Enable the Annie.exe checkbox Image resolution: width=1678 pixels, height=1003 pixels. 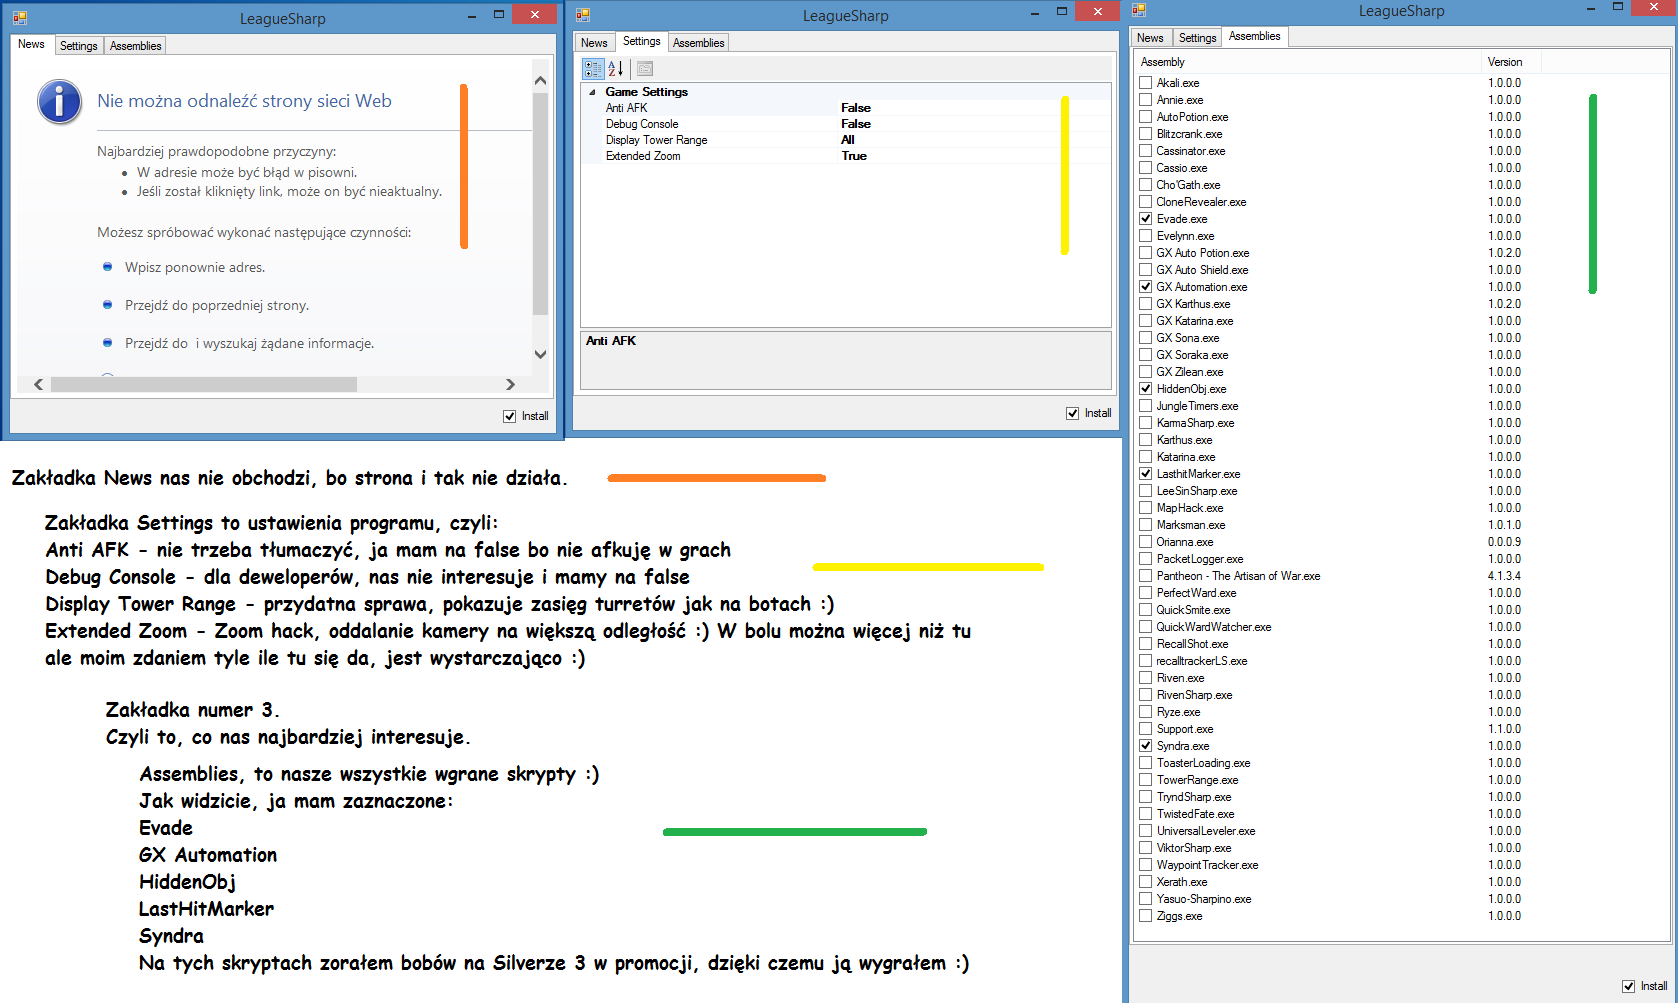click(x=1146, y=100)
